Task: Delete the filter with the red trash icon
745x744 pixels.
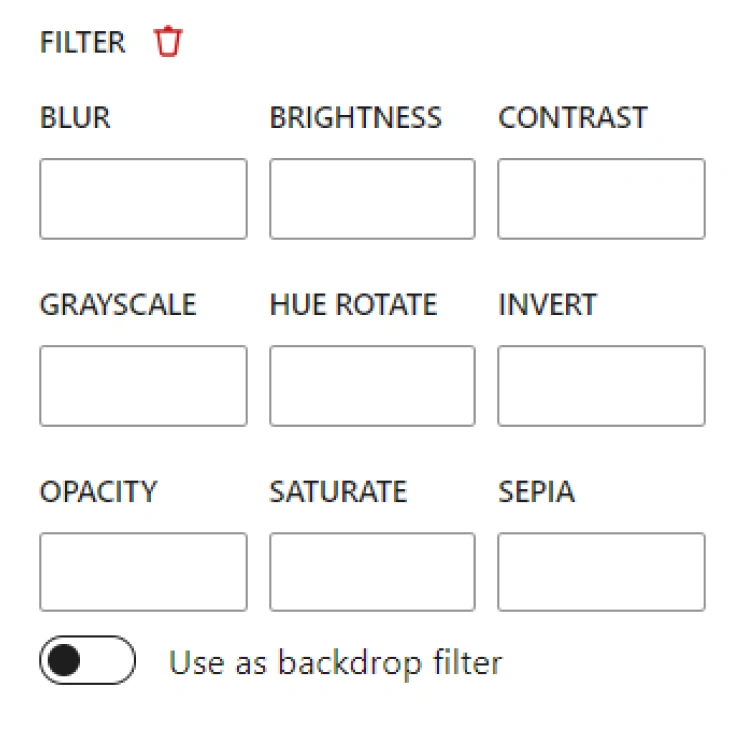Action: 168,42
